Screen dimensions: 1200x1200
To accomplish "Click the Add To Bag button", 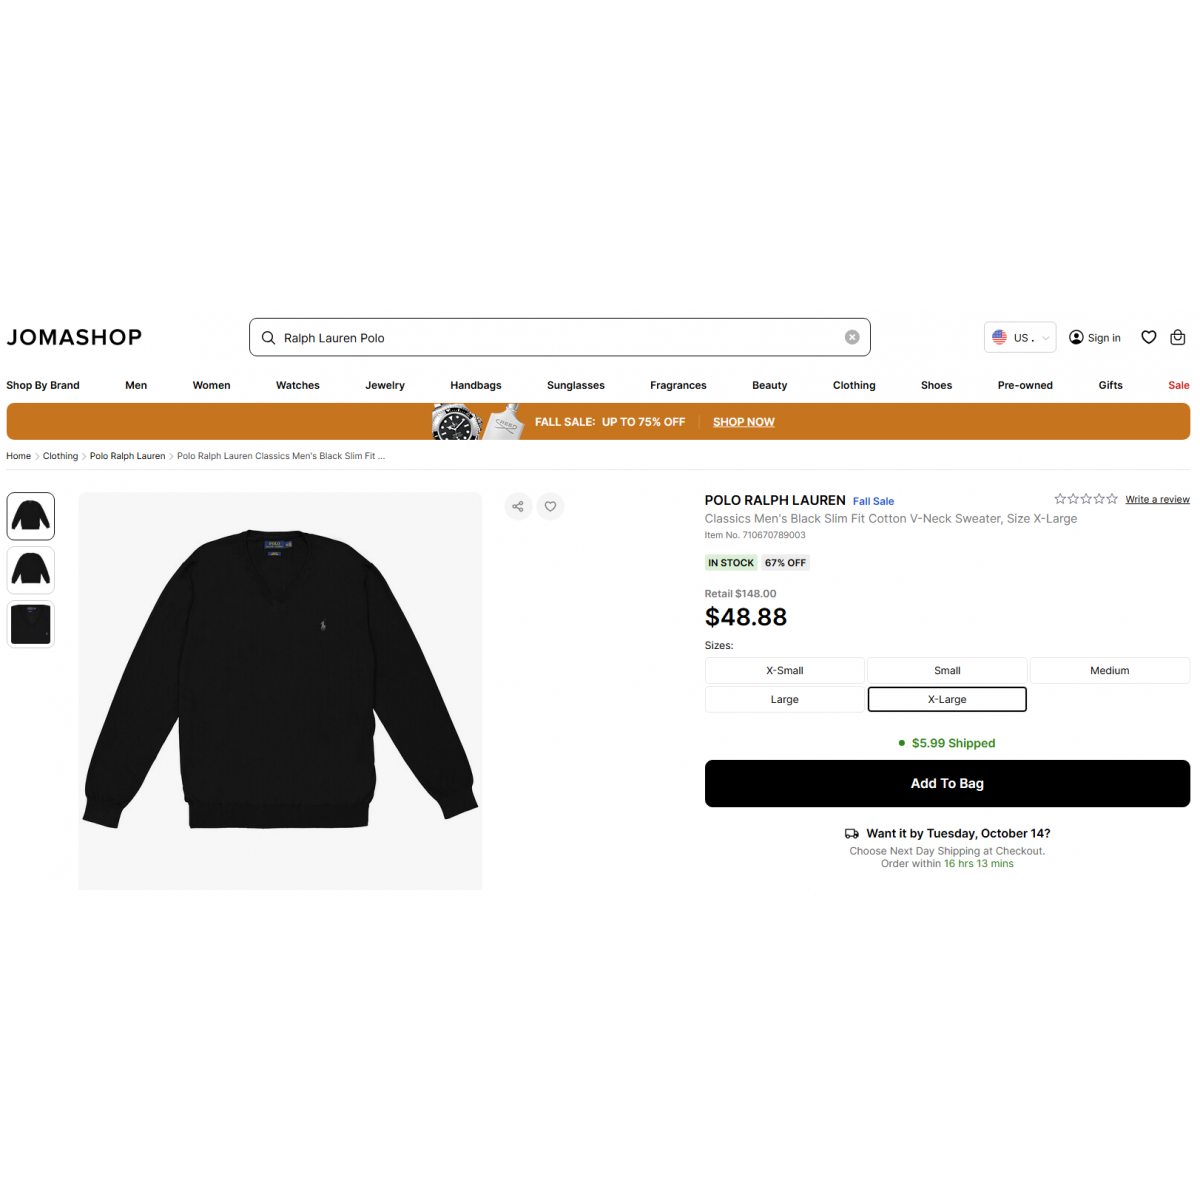I will click(947, 783).
